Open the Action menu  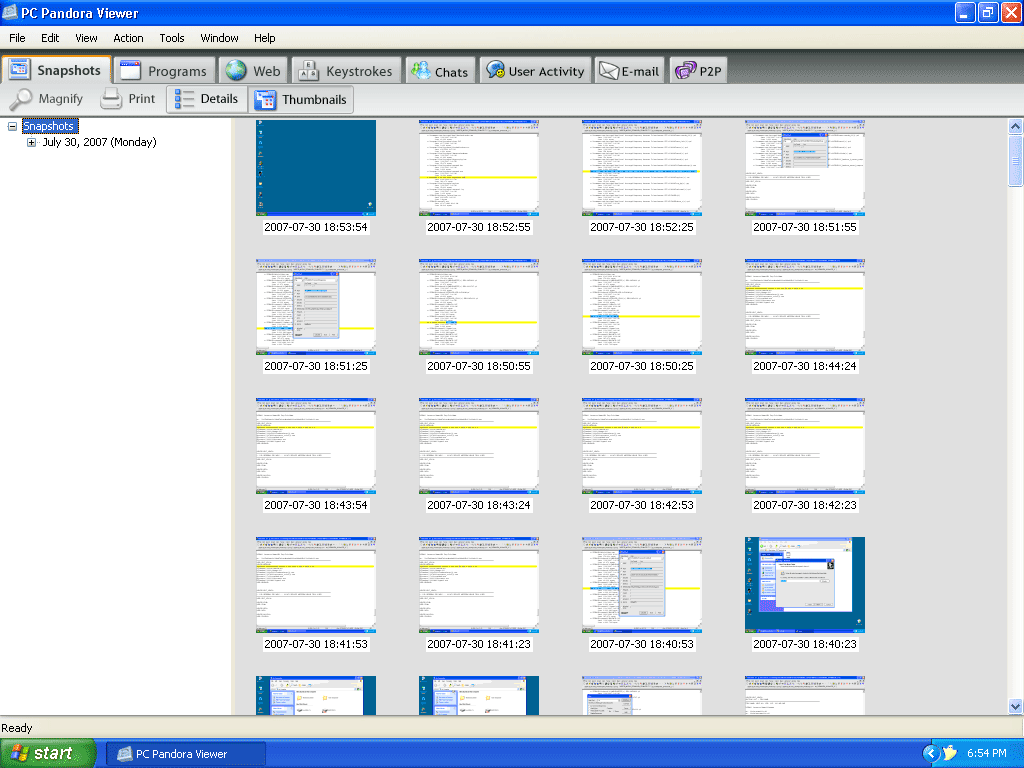click(x=128, y=38)
